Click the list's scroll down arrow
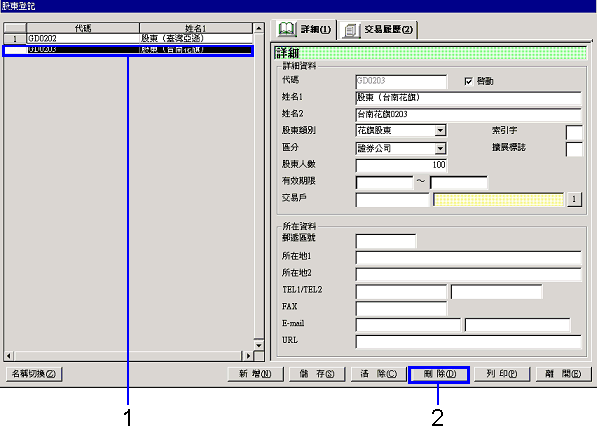Image resolution: width=599 pixels, height=433 pixels. click(x=259, y=345)
